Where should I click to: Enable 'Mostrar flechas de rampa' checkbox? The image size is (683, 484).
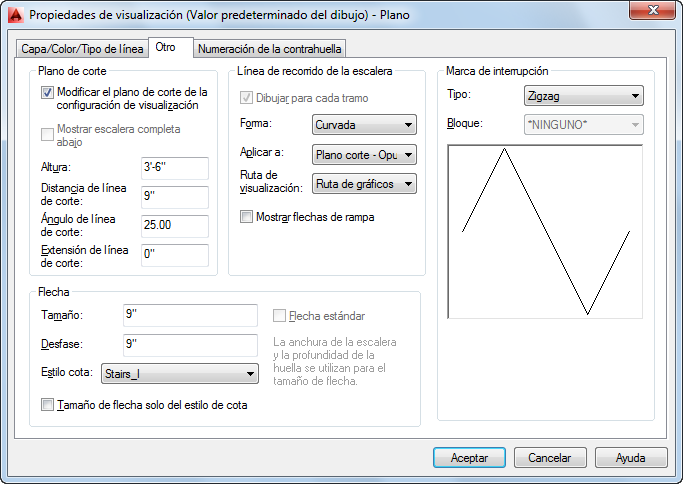click(x=248, y=216)
